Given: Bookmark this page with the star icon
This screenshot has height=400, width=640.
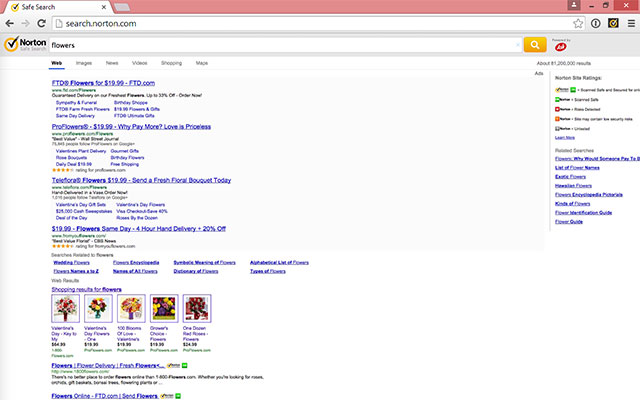Looking at the screenshot, I should (578, 24).
